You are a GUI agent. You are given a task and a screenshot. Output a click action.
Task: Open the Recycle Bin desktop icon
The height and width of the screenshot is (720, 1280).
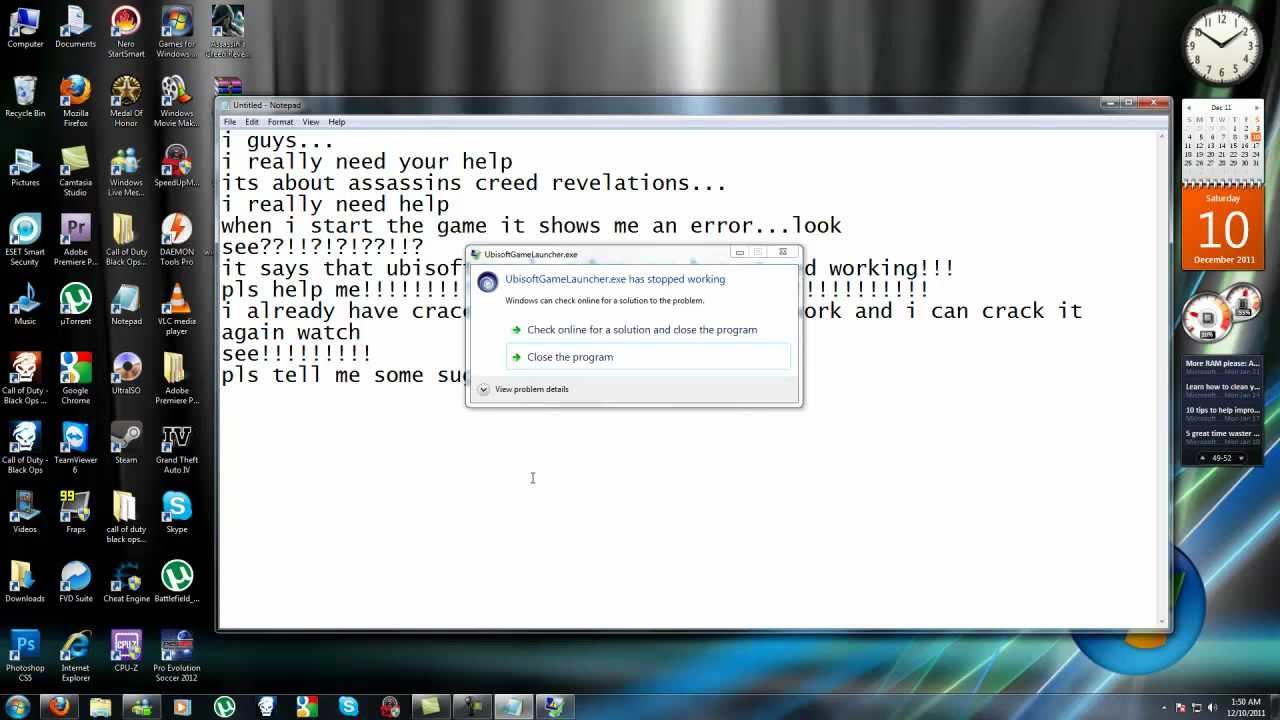click(25, 97)
